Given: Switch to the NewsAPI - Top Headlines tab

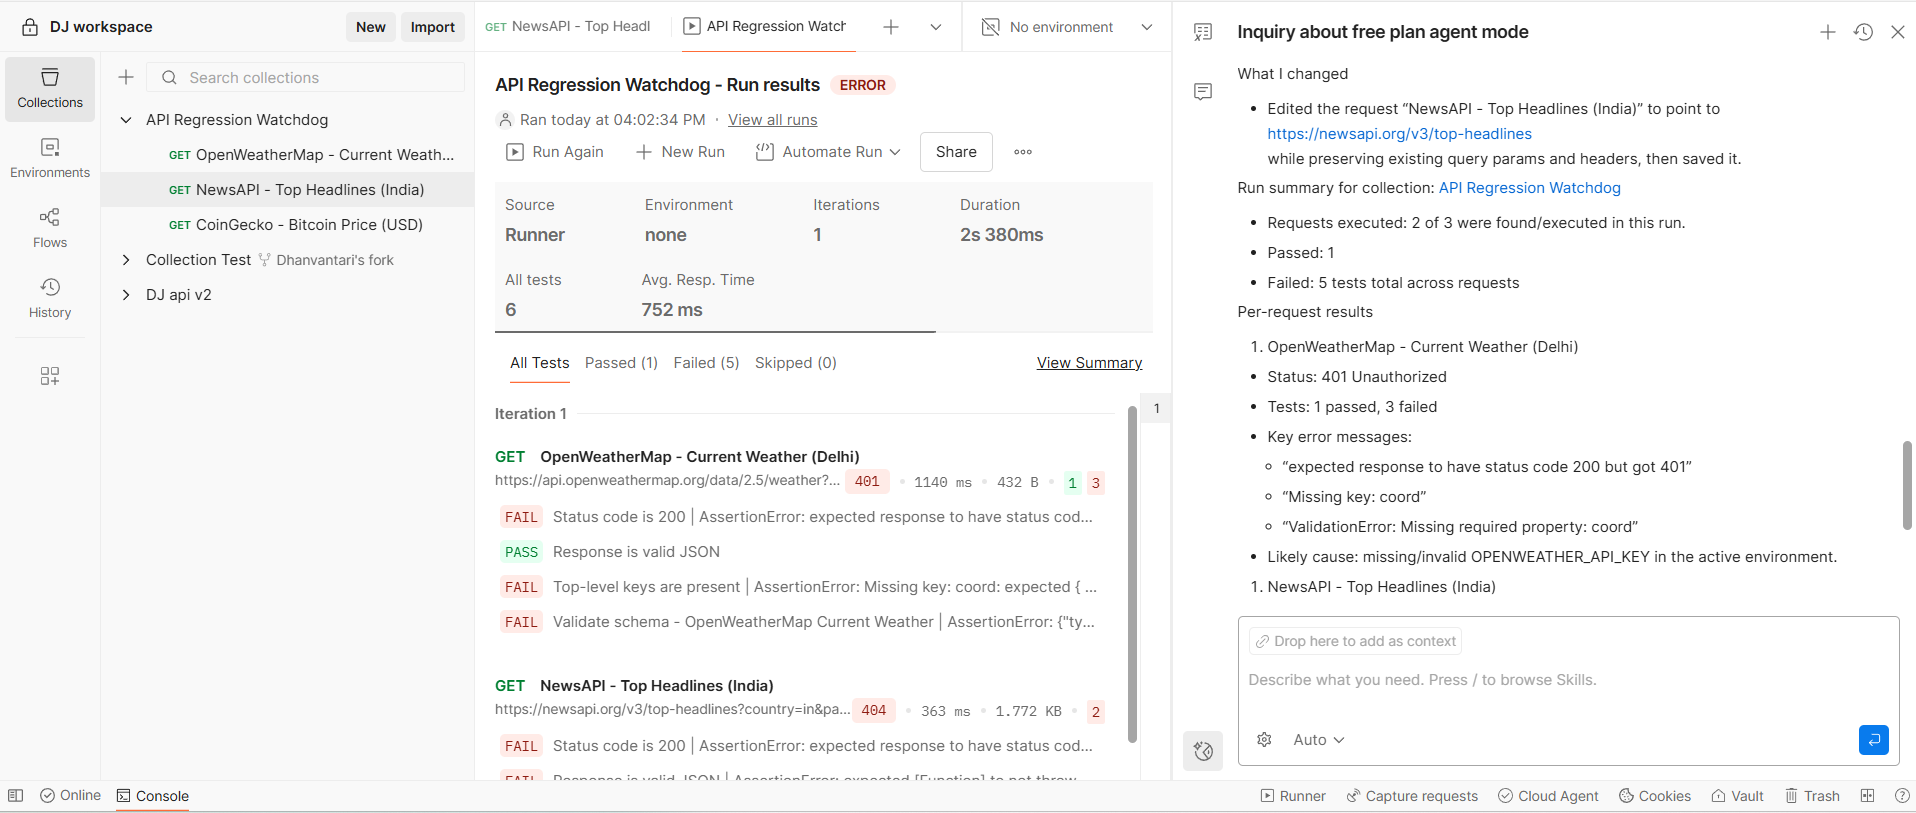Looking at the screenshot, I should [568, 27].
